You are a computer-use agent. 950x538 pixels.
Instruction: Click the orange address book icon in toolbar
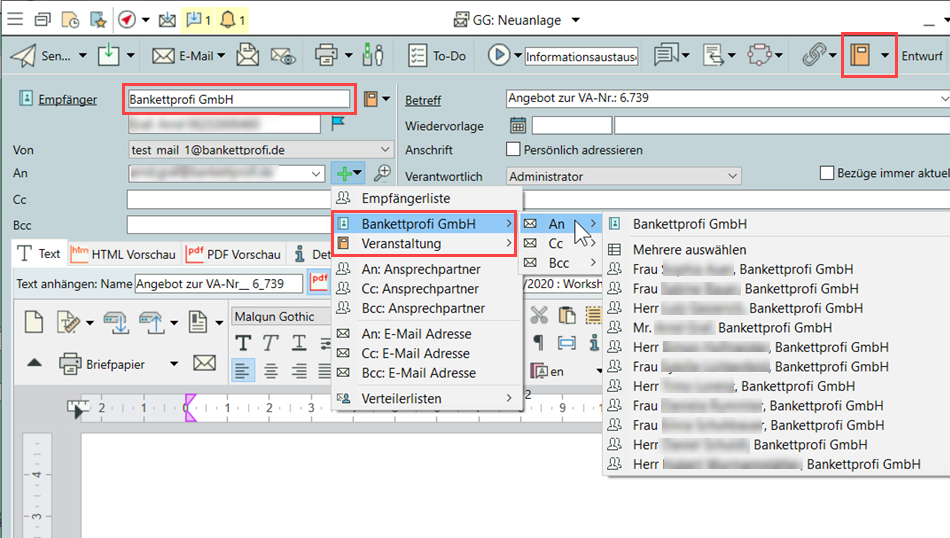(x=859, y=56)
